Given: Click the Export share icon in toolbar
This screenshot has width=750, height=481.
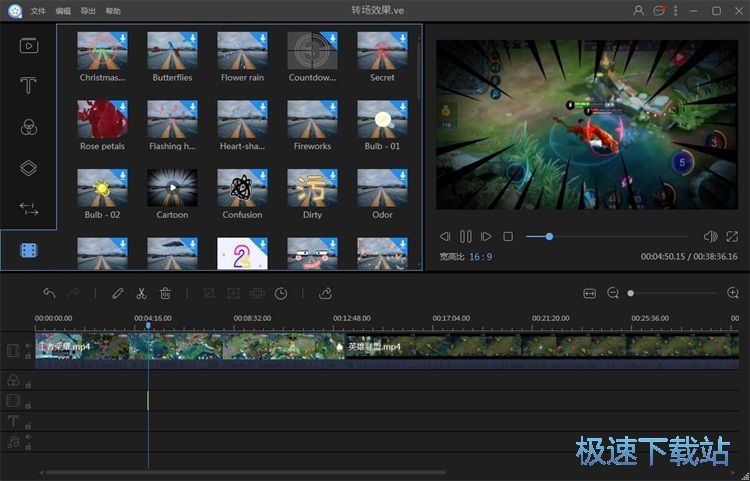Looking at the screenshot, I should [325, 293].
